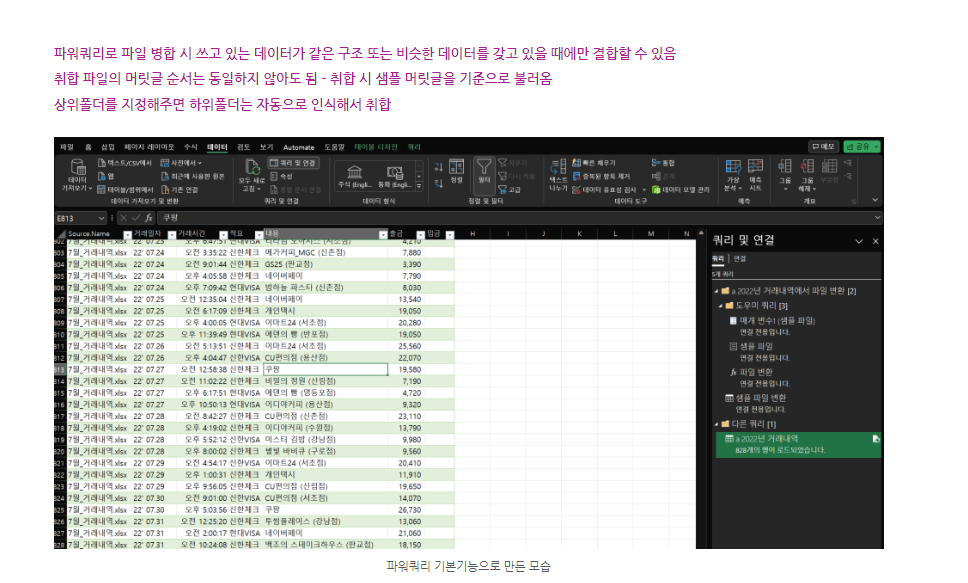
Task: Toggle the 쿼리 및 연결 ribbon button
Action: (x=293, y=163)
